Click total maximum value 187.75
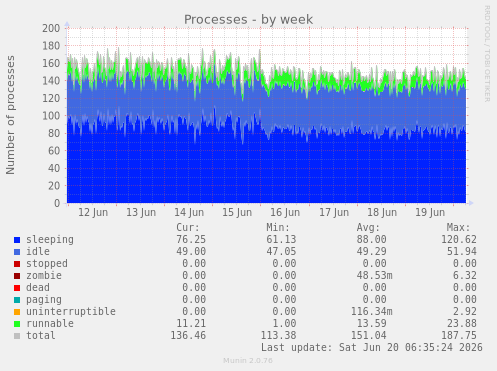Image resolution: width=497 pixels, height=371 pixels. tap(459, 335)
